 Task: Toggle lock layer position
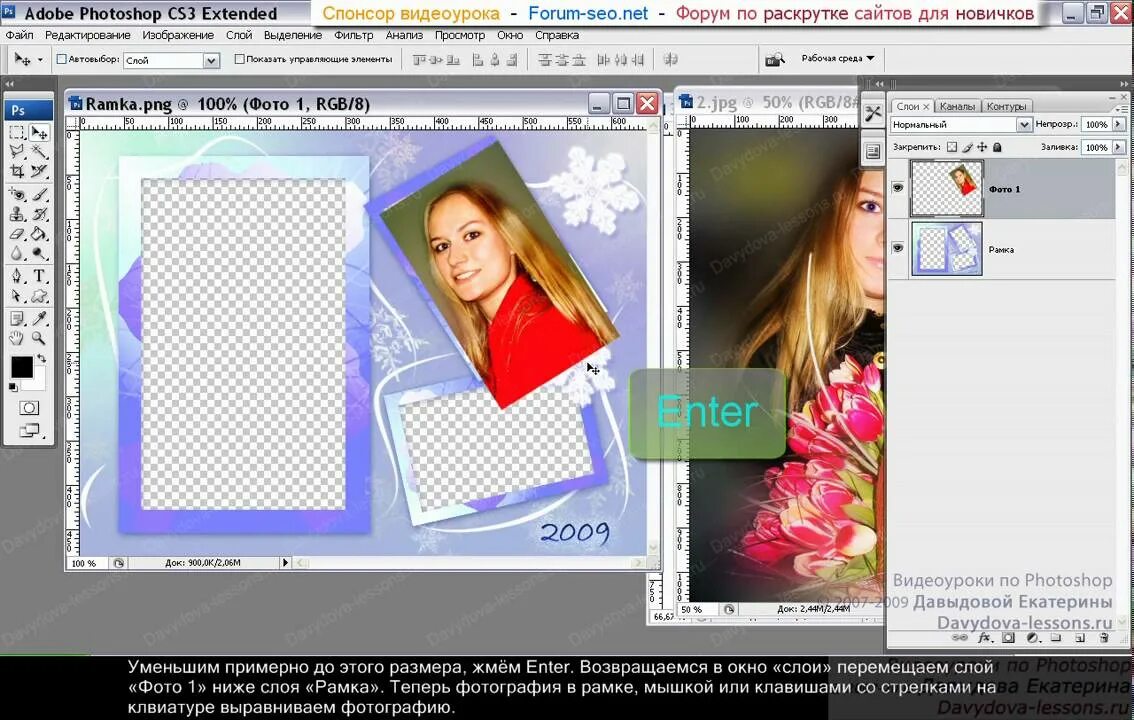click(x=982, y=147)
